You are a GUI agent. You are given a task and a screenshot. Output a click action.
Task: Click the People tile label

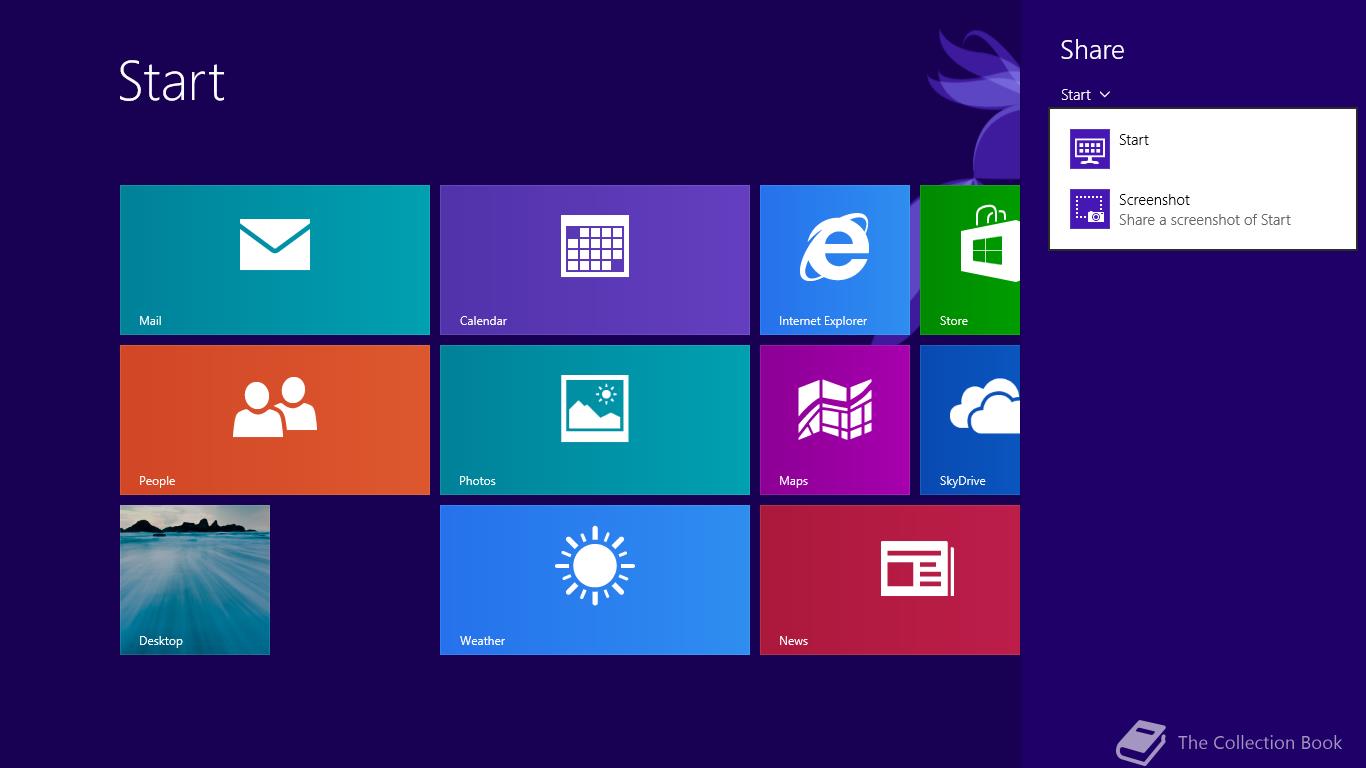(x=157, y=481)
